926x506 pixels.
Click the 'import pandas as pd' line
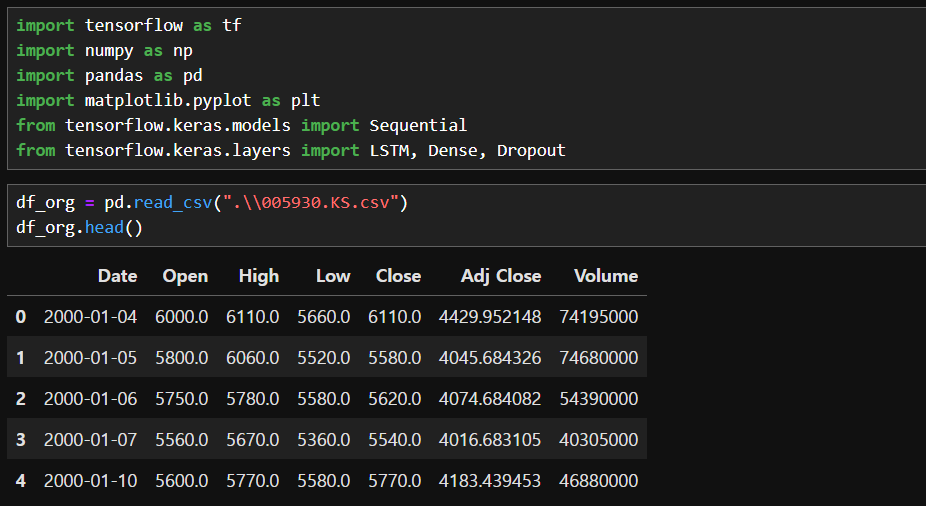pos(109,76)
